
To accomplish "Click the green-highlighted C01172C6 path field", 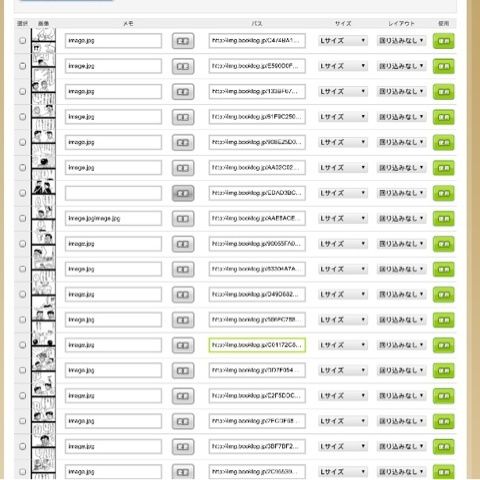I will pyautogui.click(x=257, y=345).
